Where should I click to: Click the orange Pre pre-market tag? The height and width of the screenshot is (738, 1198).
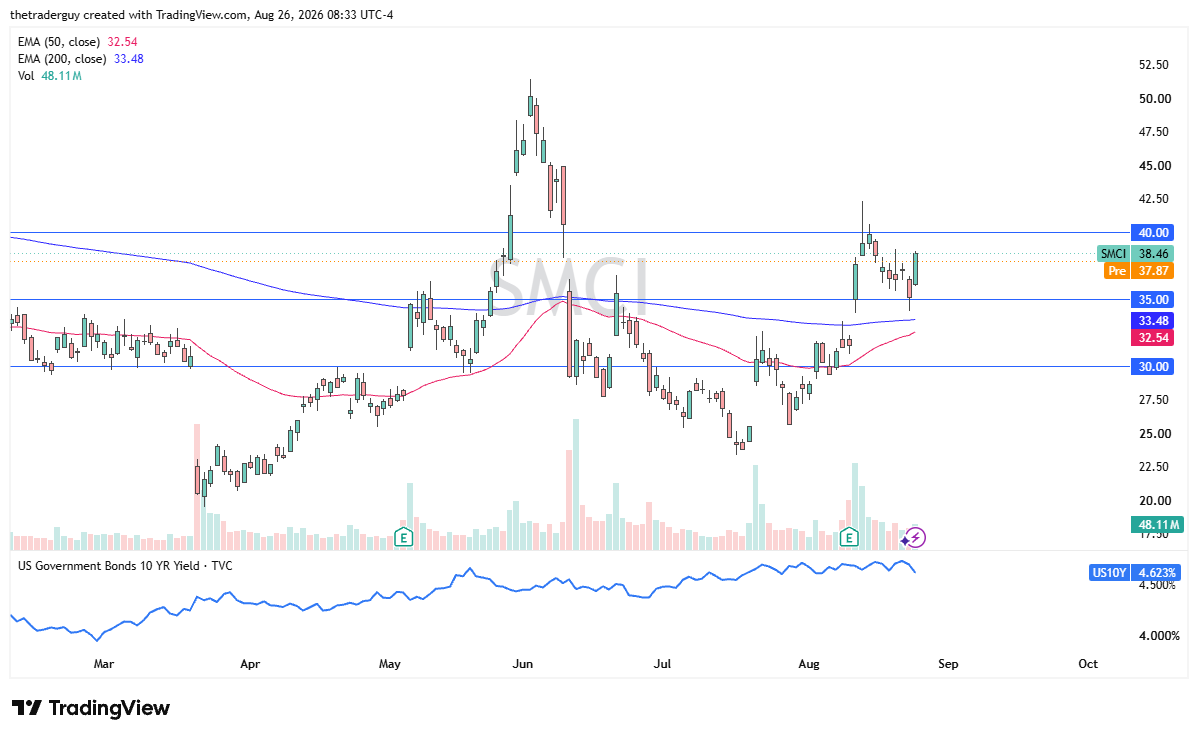[1117, 270]
